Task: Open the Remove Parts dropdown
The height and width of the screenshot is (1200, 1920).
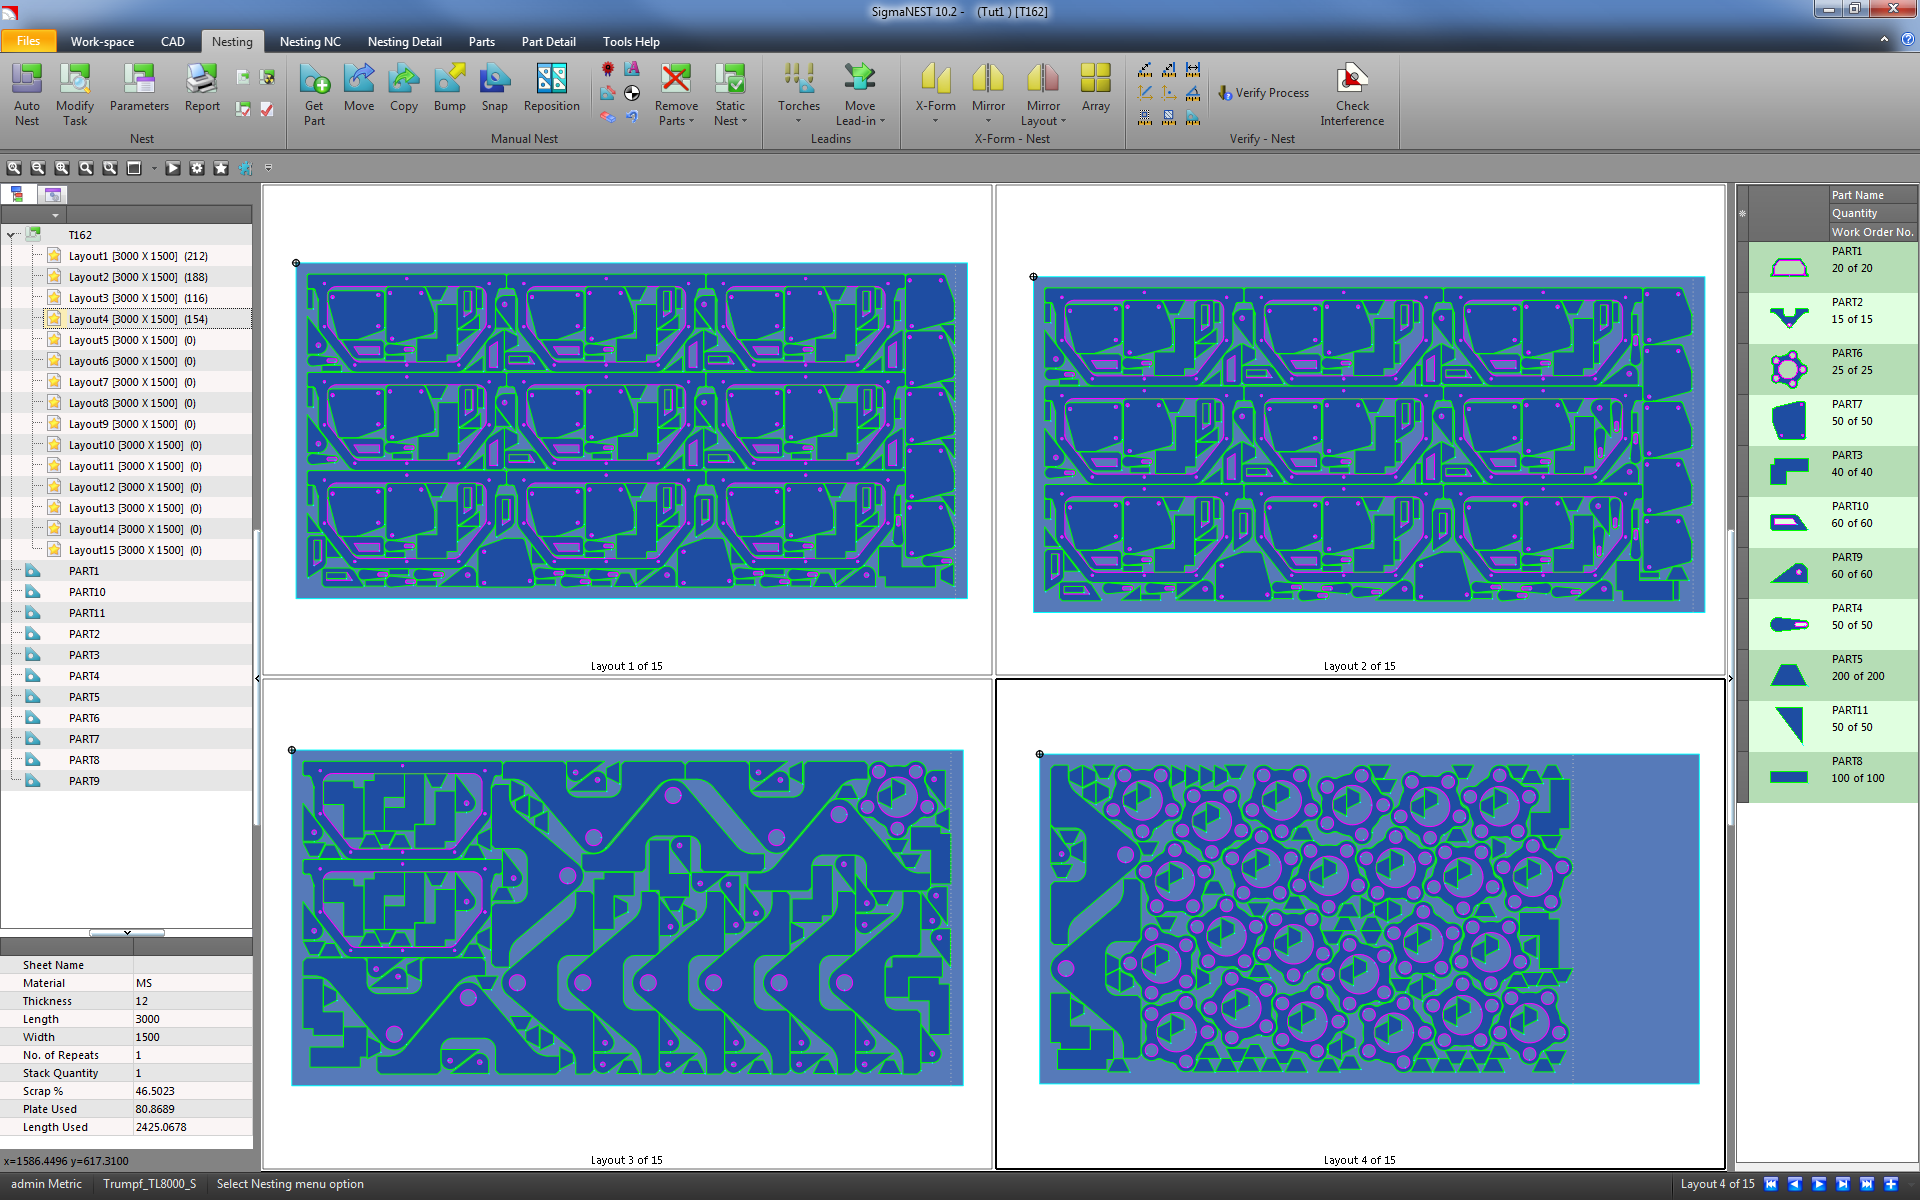Action: point(676,95)
